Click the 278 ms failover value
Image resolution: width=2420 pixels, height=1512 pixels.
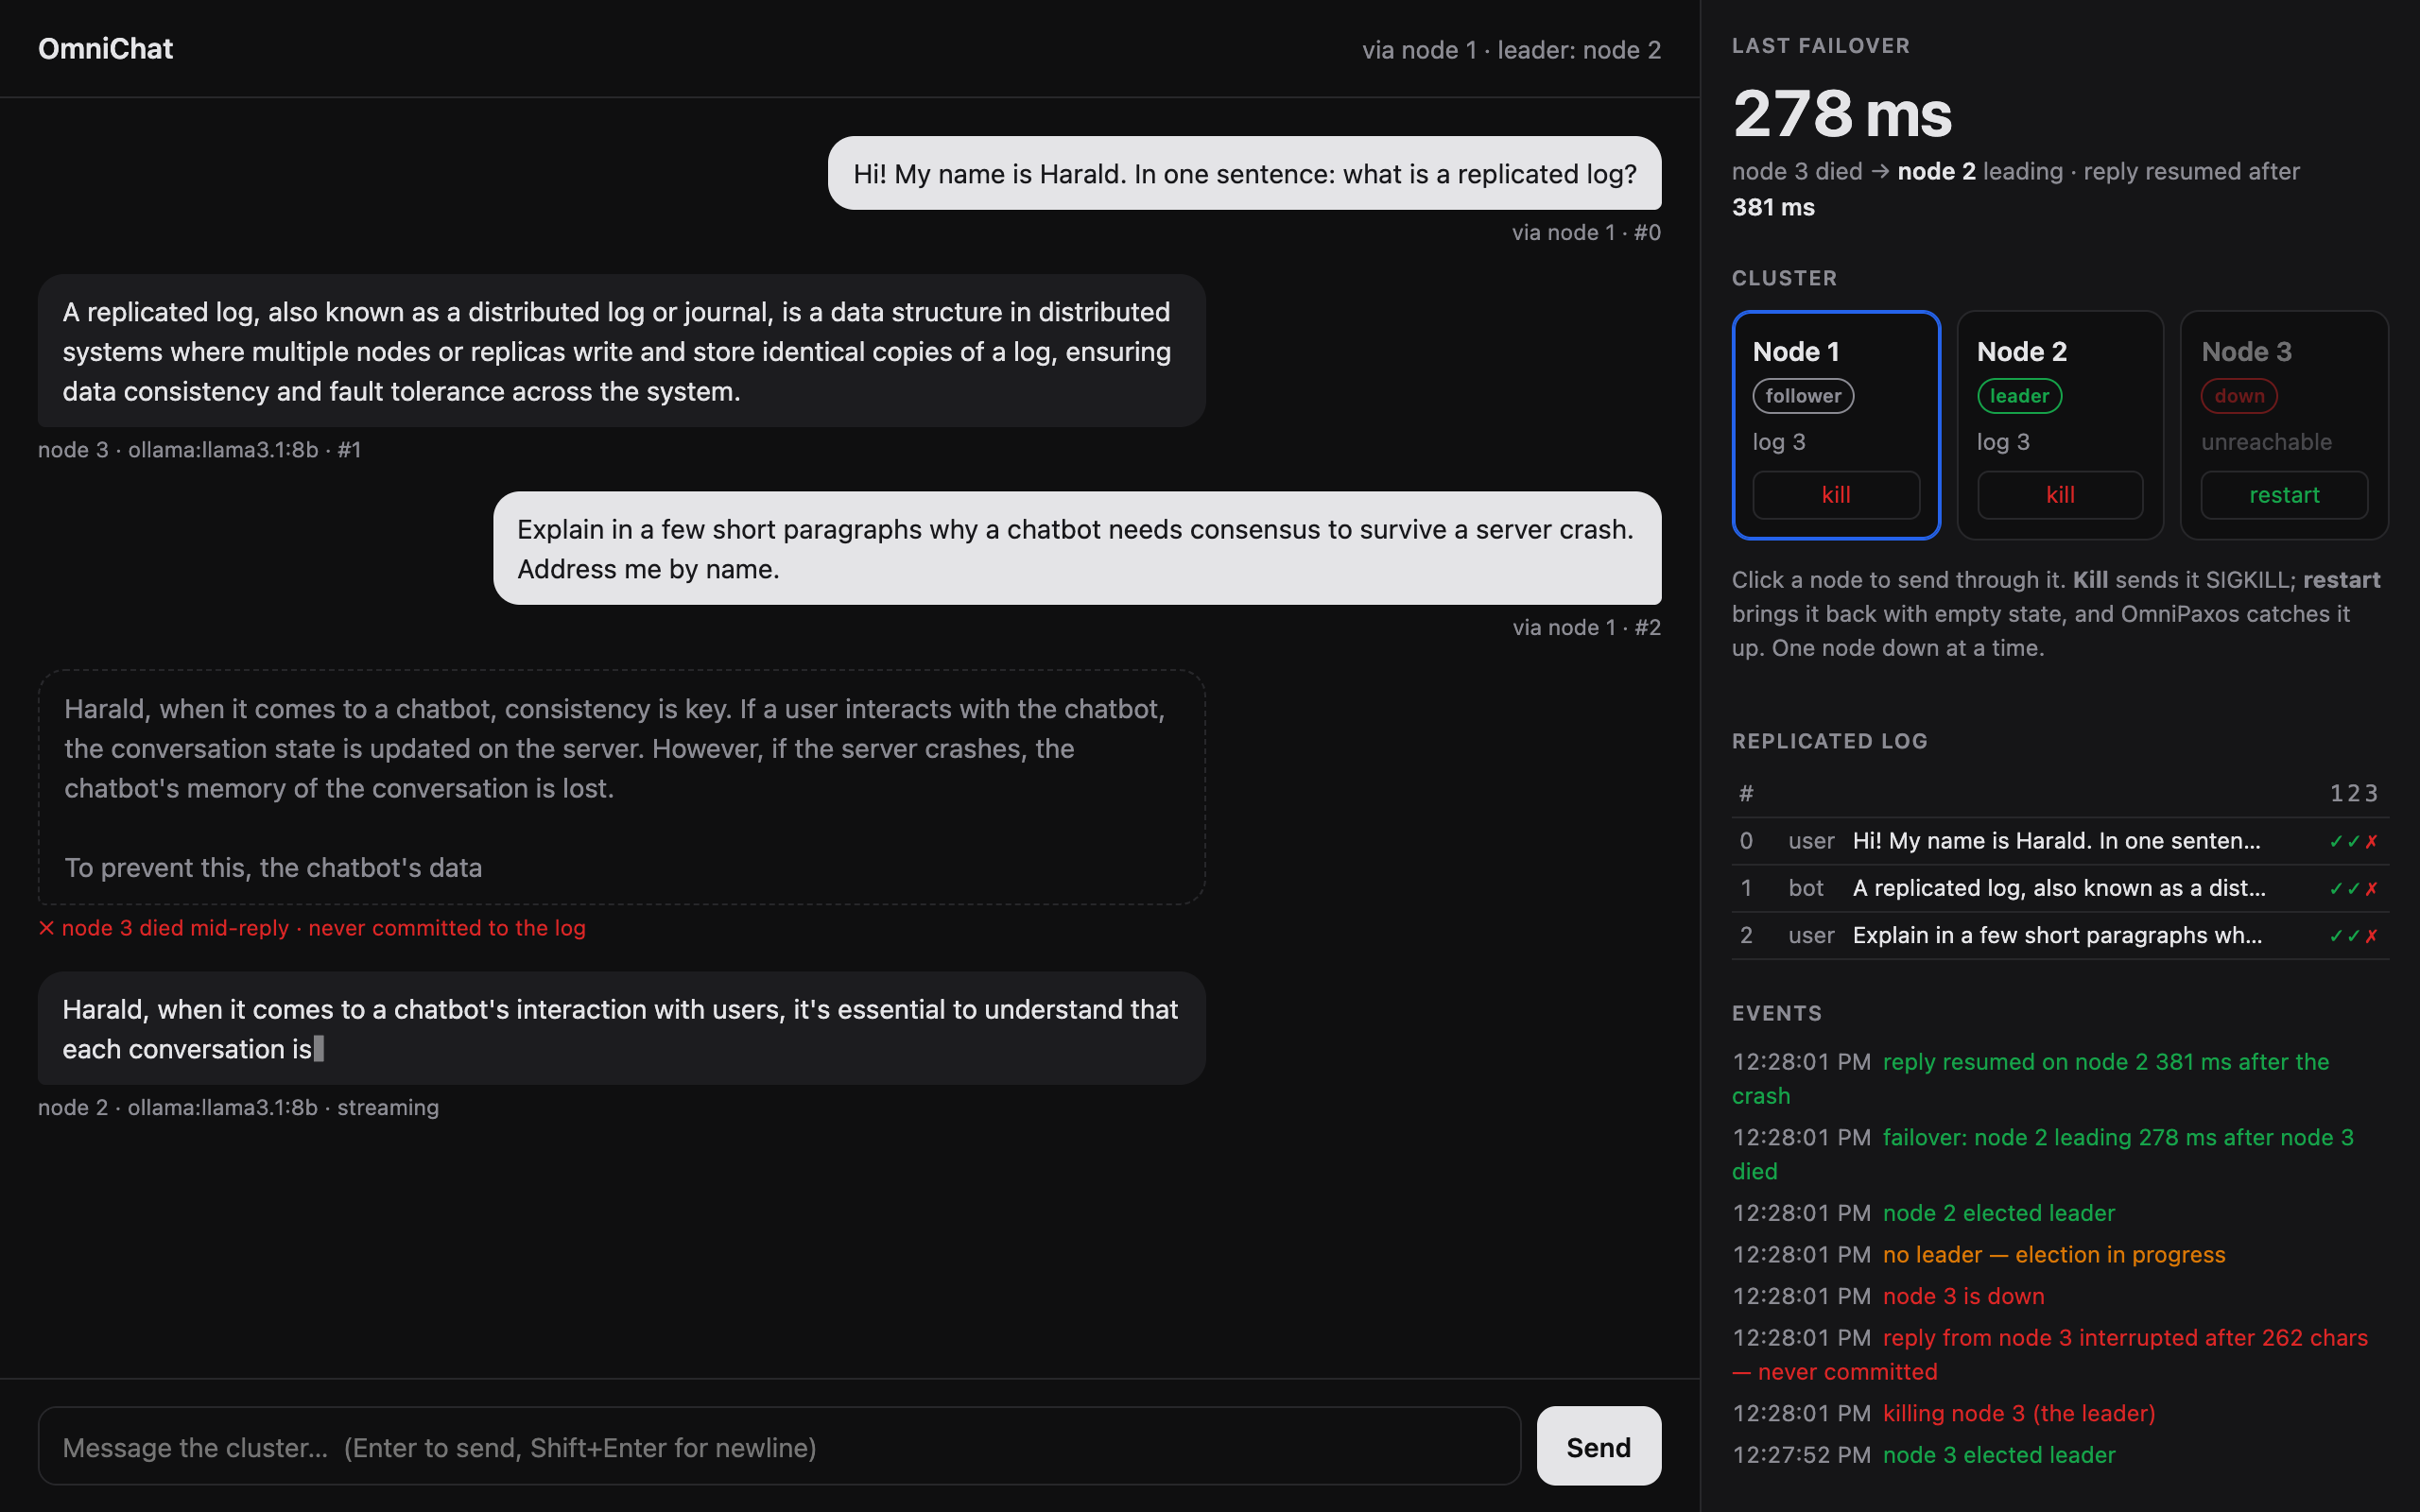[1842, 113]
